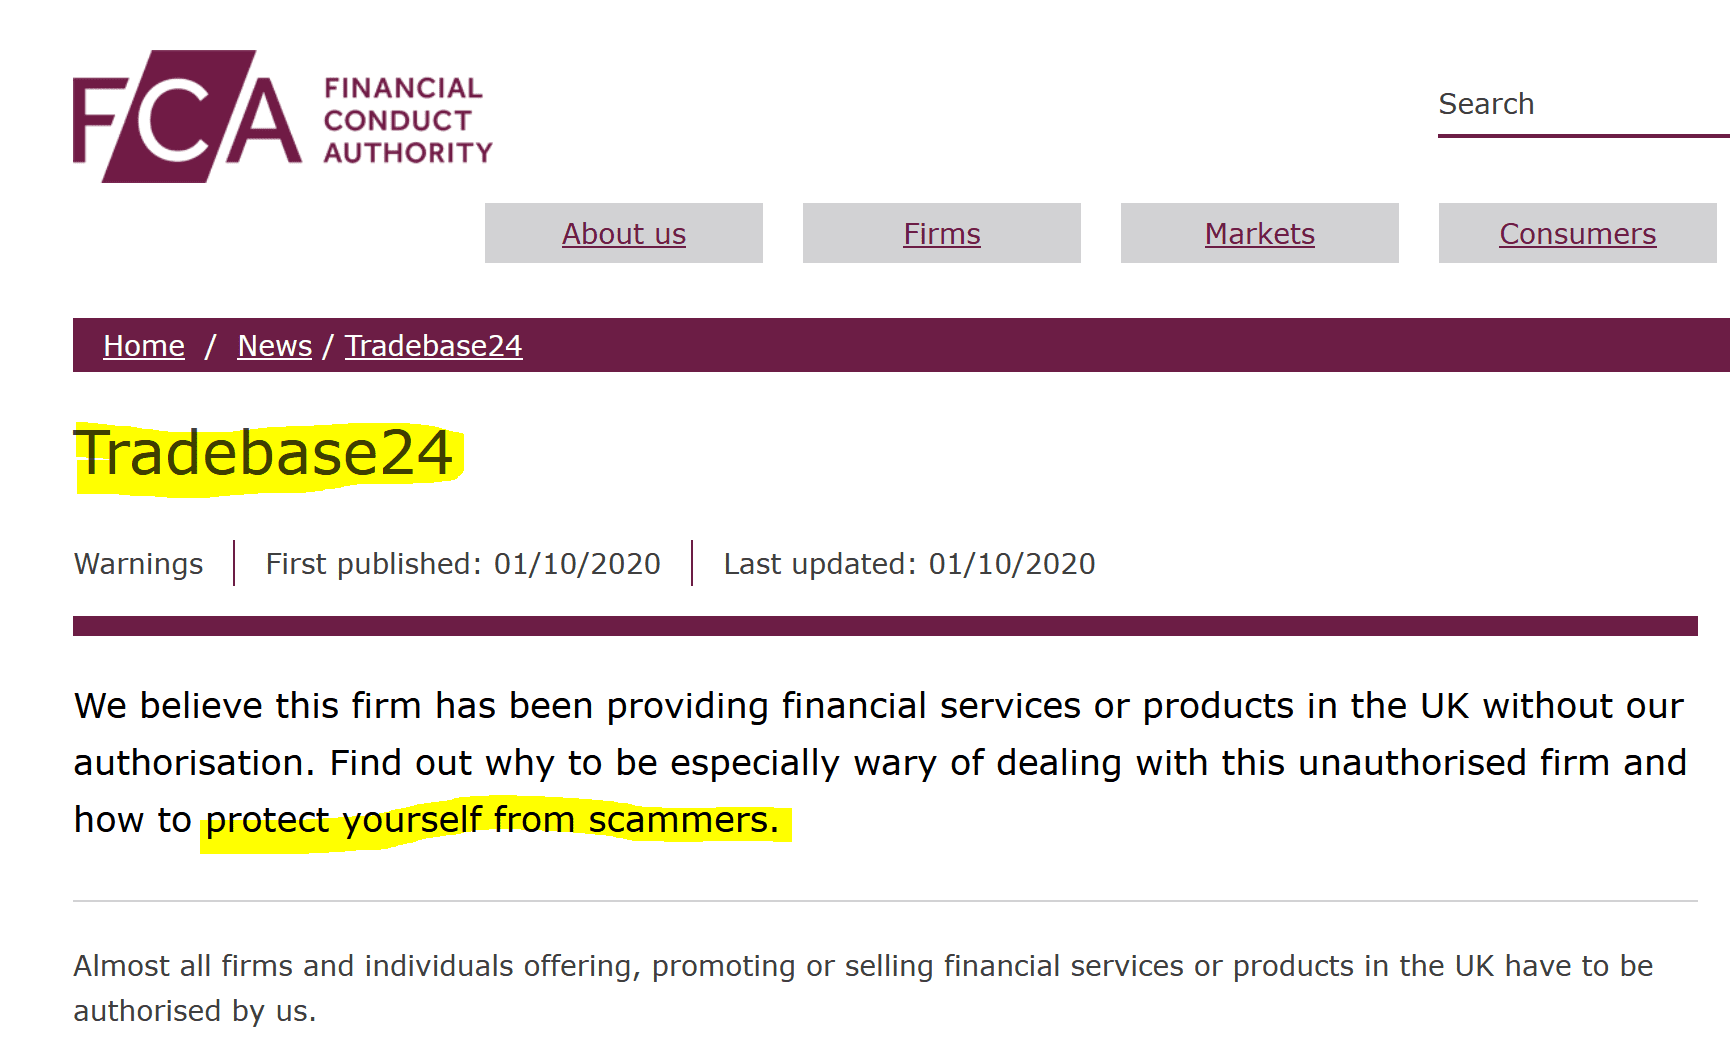
Task: Open the Markets navigation menu
Action: 1259,233
